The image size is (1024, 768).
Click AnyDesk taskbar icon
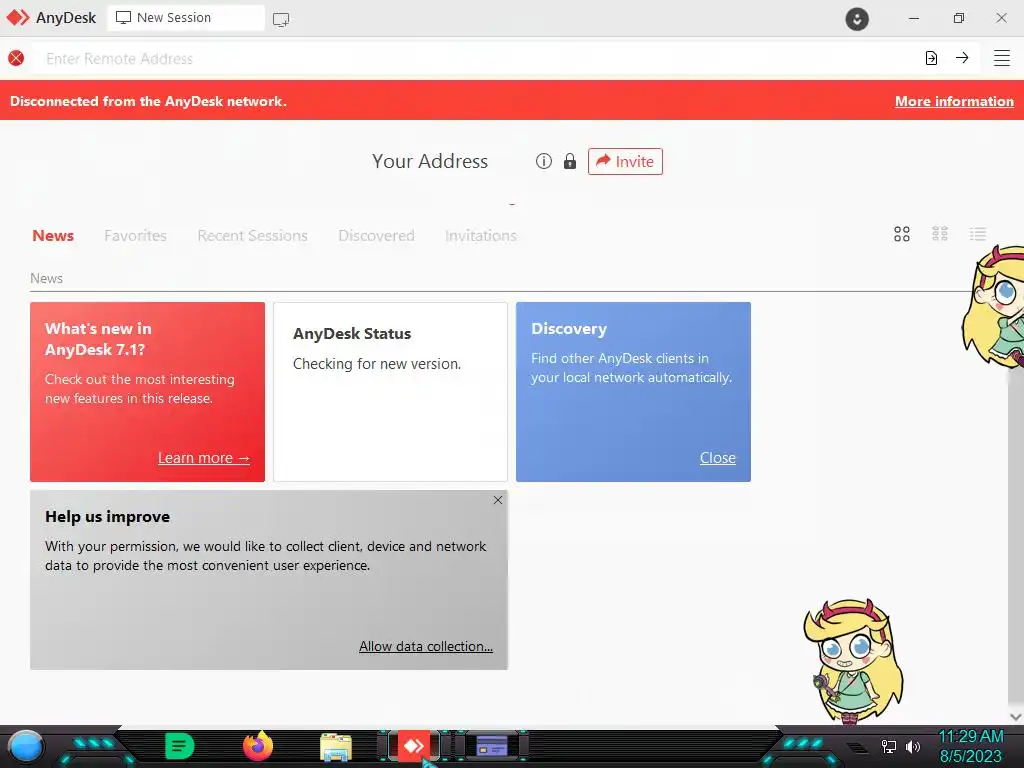tap(414, 745)
